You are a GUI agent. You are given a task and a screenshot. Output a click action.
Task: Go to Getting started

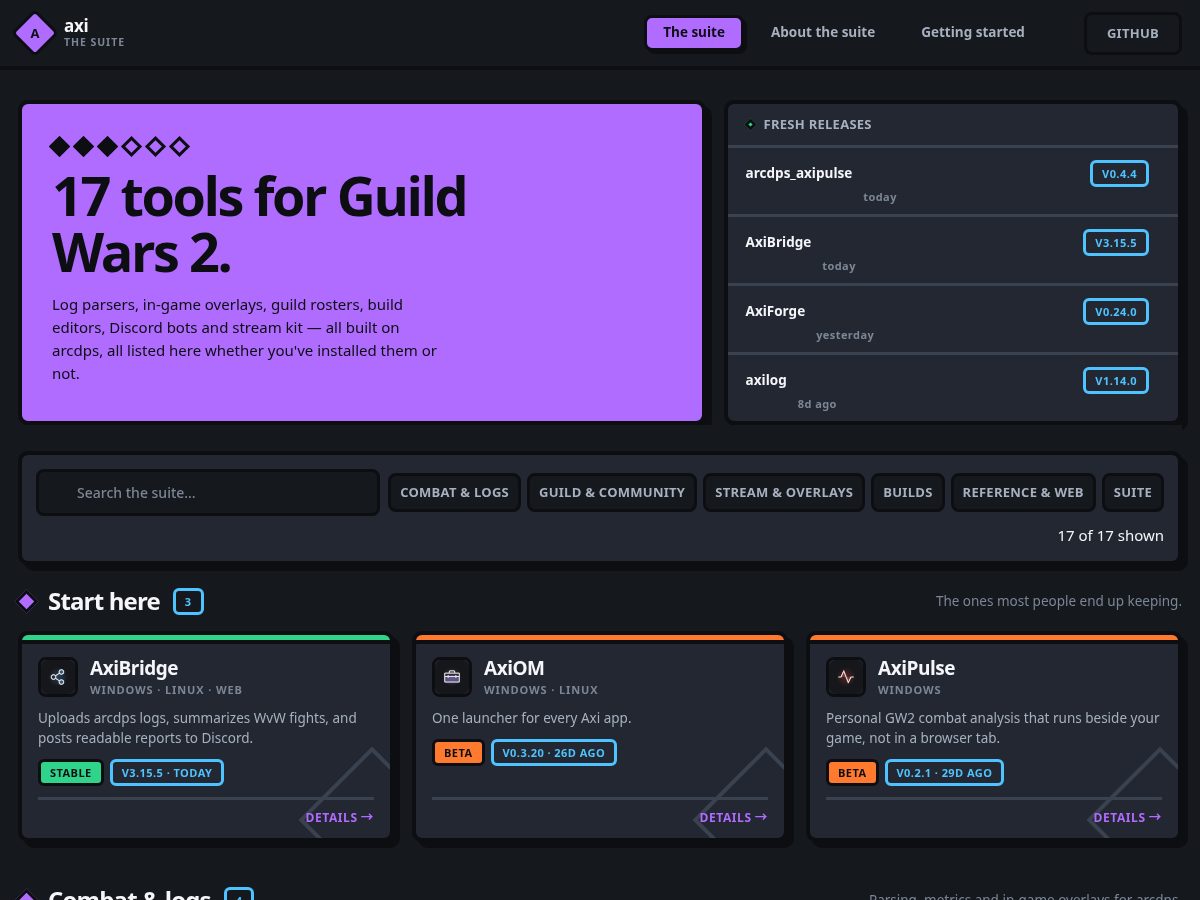(x=973, y=32)
